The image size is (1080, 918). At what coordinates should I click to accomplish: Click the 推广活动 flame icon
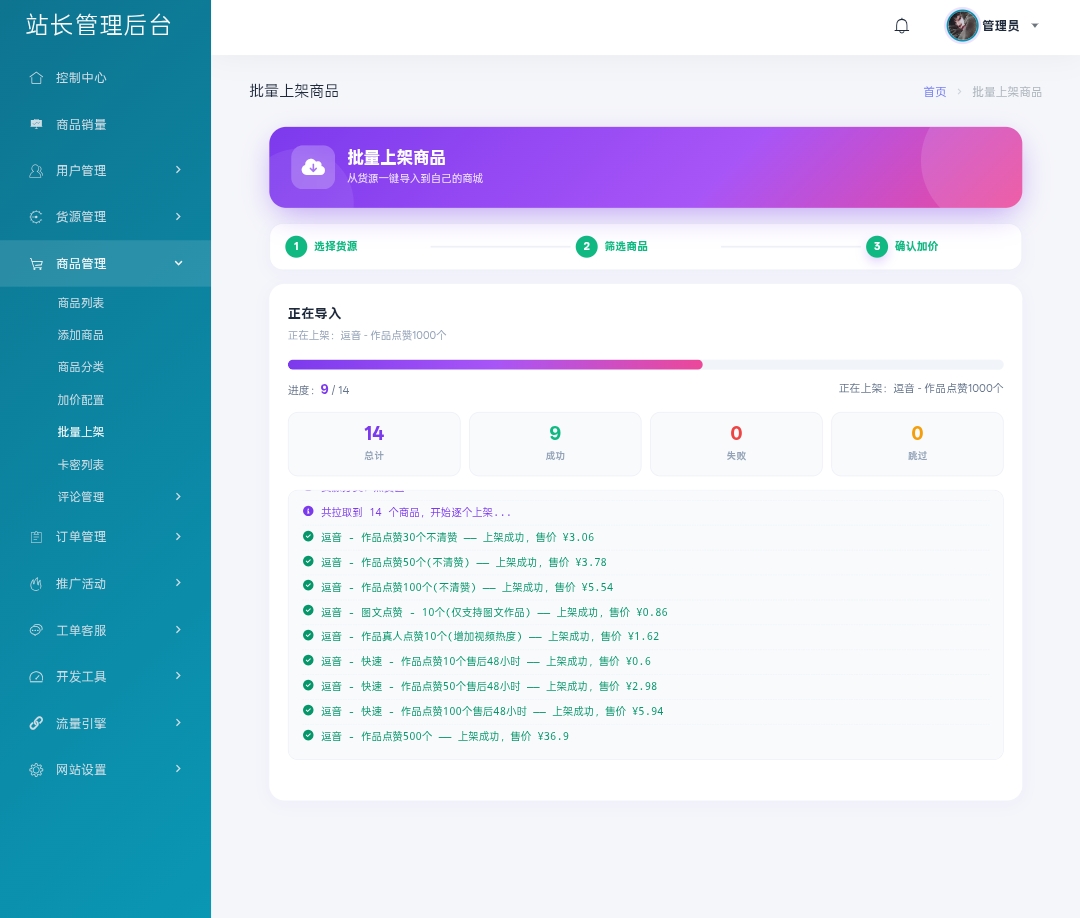pos(37,584)
